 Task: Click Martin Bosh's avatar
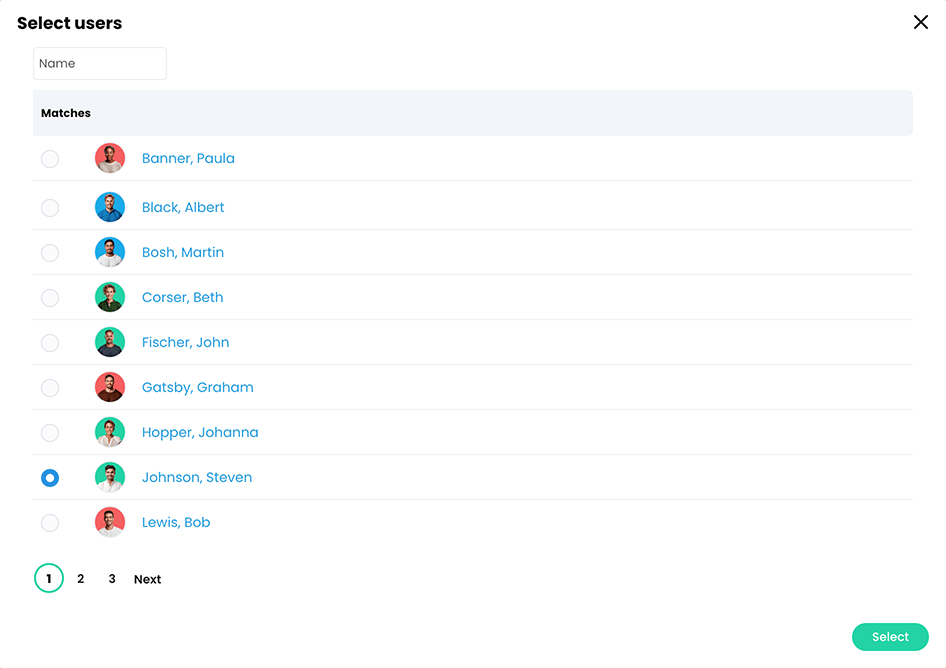[x=110, y=252]
